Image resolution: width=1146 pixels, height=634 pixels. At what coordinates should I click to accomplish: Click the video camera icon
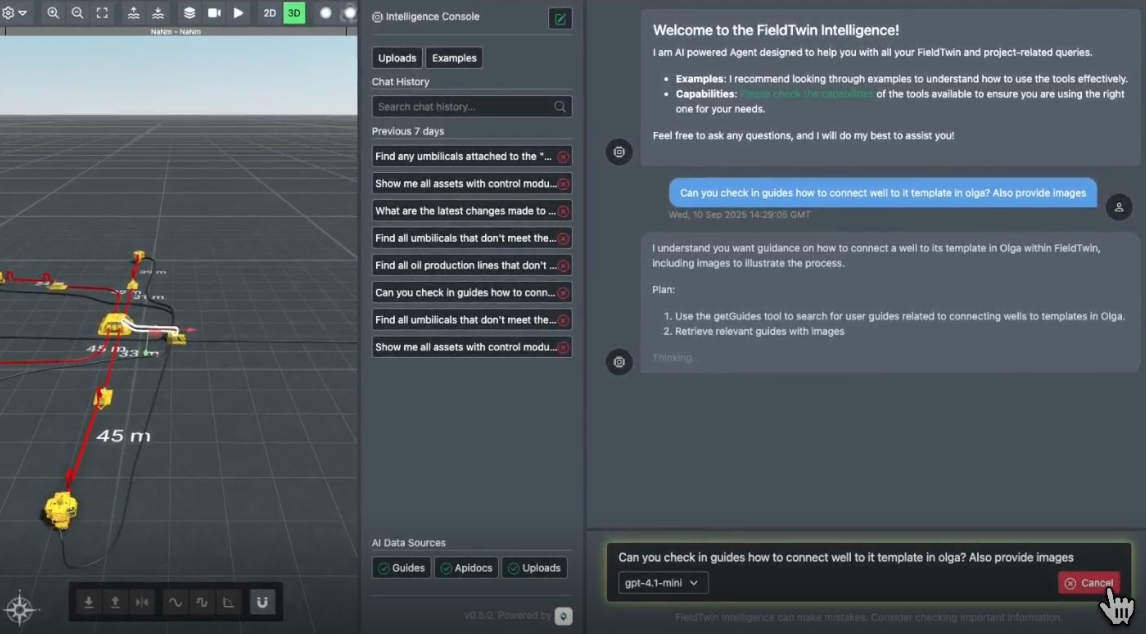tap(214, 13)
